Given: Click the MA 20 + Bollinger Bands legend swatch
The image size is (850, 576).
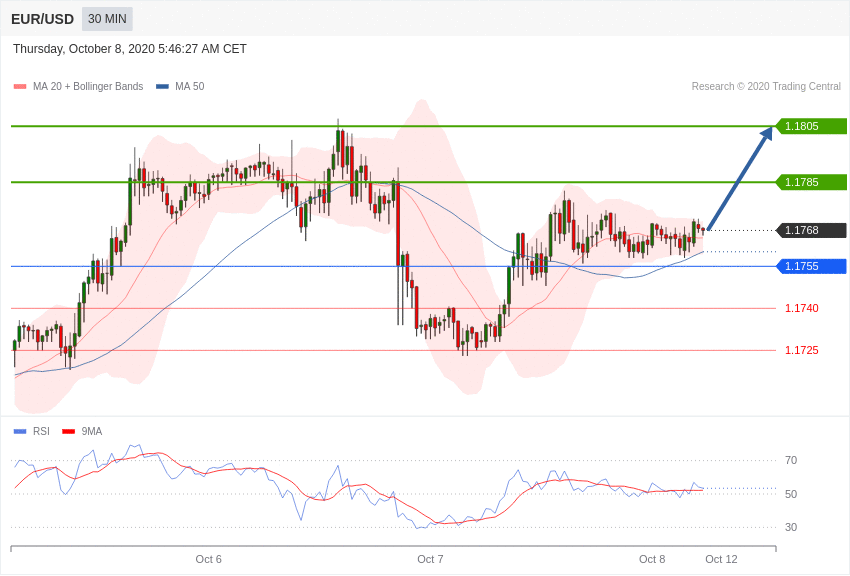Looking at the screenshot, I should pyautogui.click(x=20, y=87).
